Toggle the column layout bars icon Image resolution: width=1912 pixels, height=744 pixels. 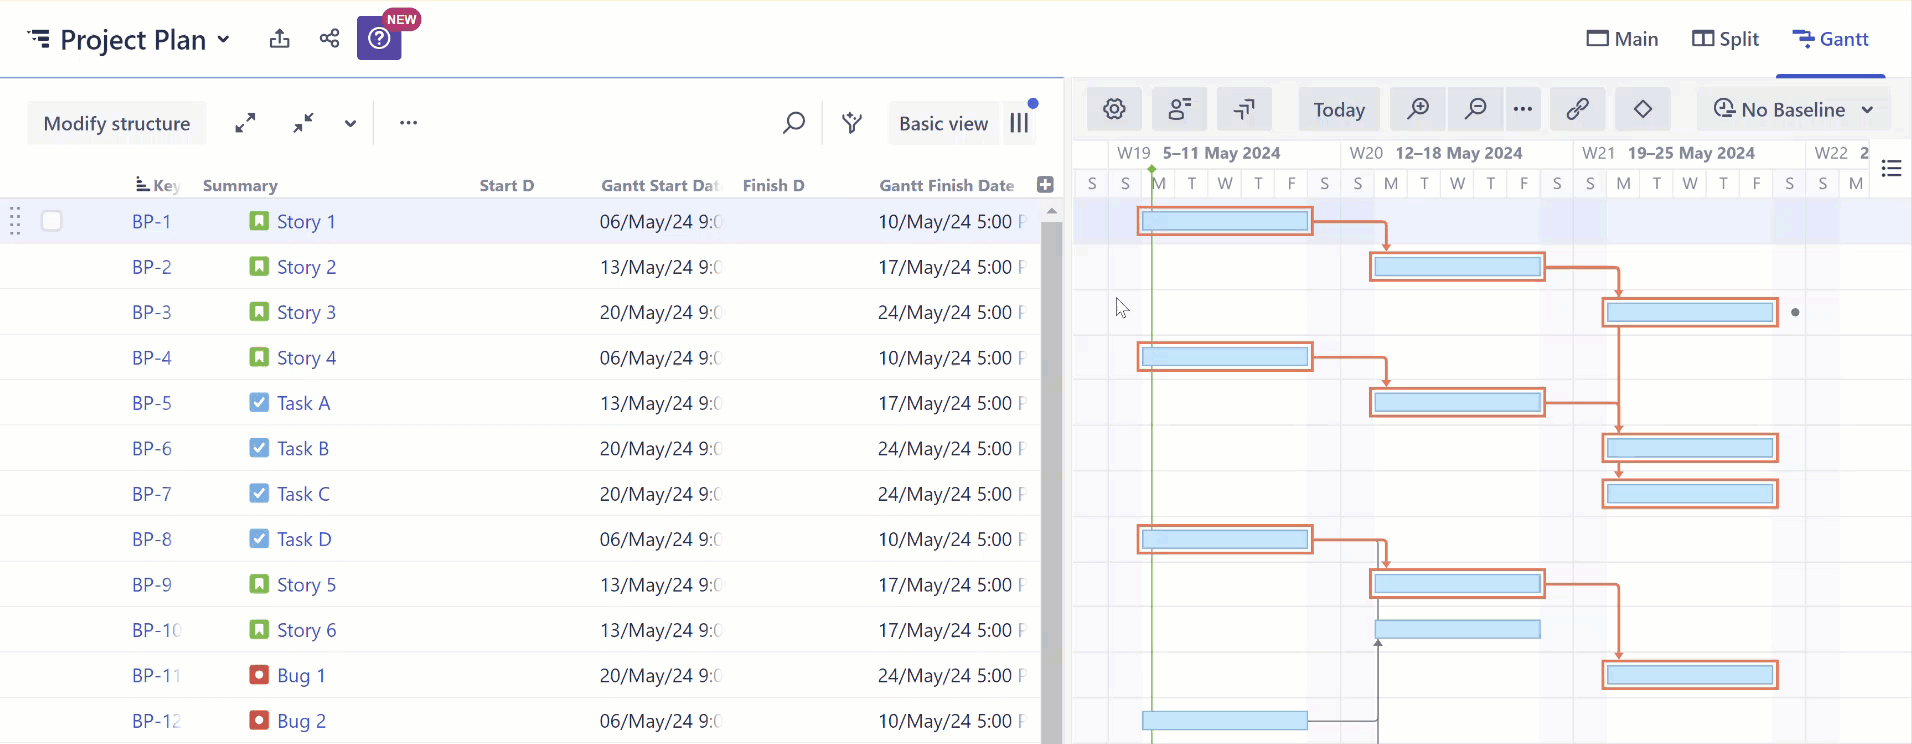pos(1019,123)
